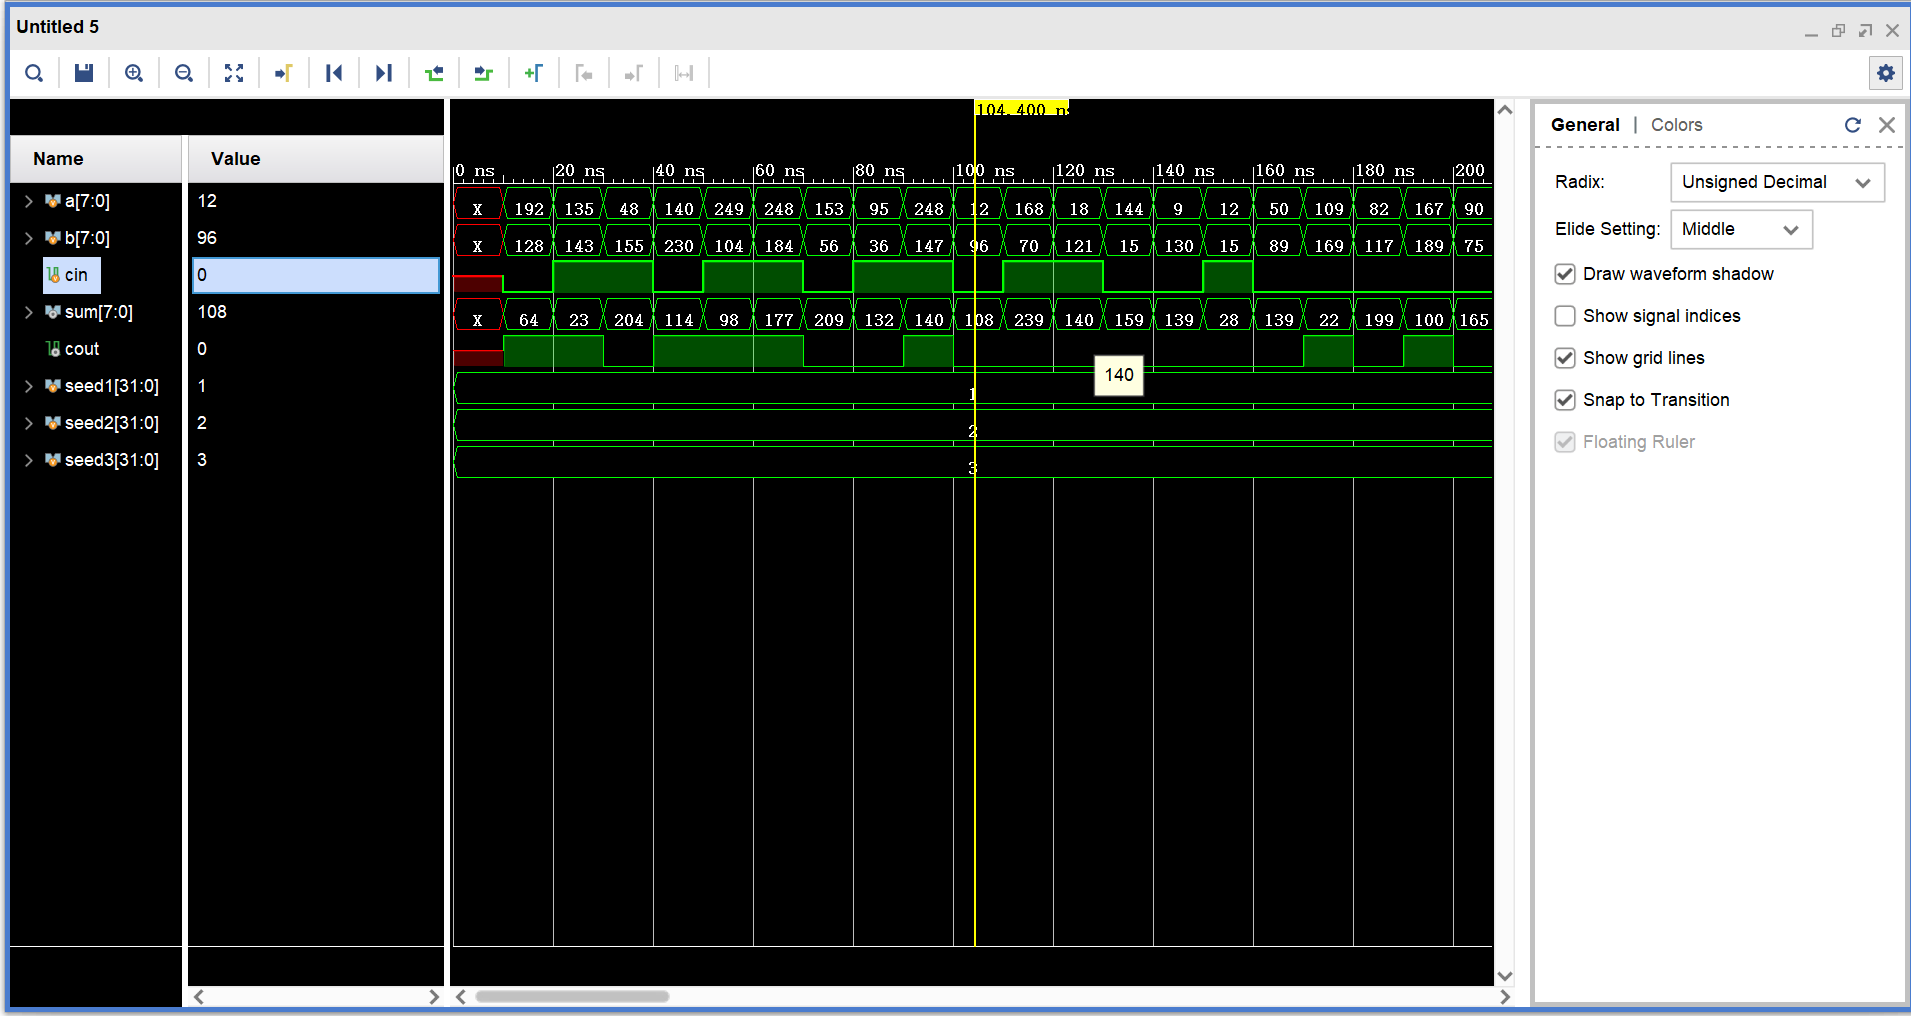Open waveform settings via gear icon
This screenshot has height=1016, width=1911.
1886,72
